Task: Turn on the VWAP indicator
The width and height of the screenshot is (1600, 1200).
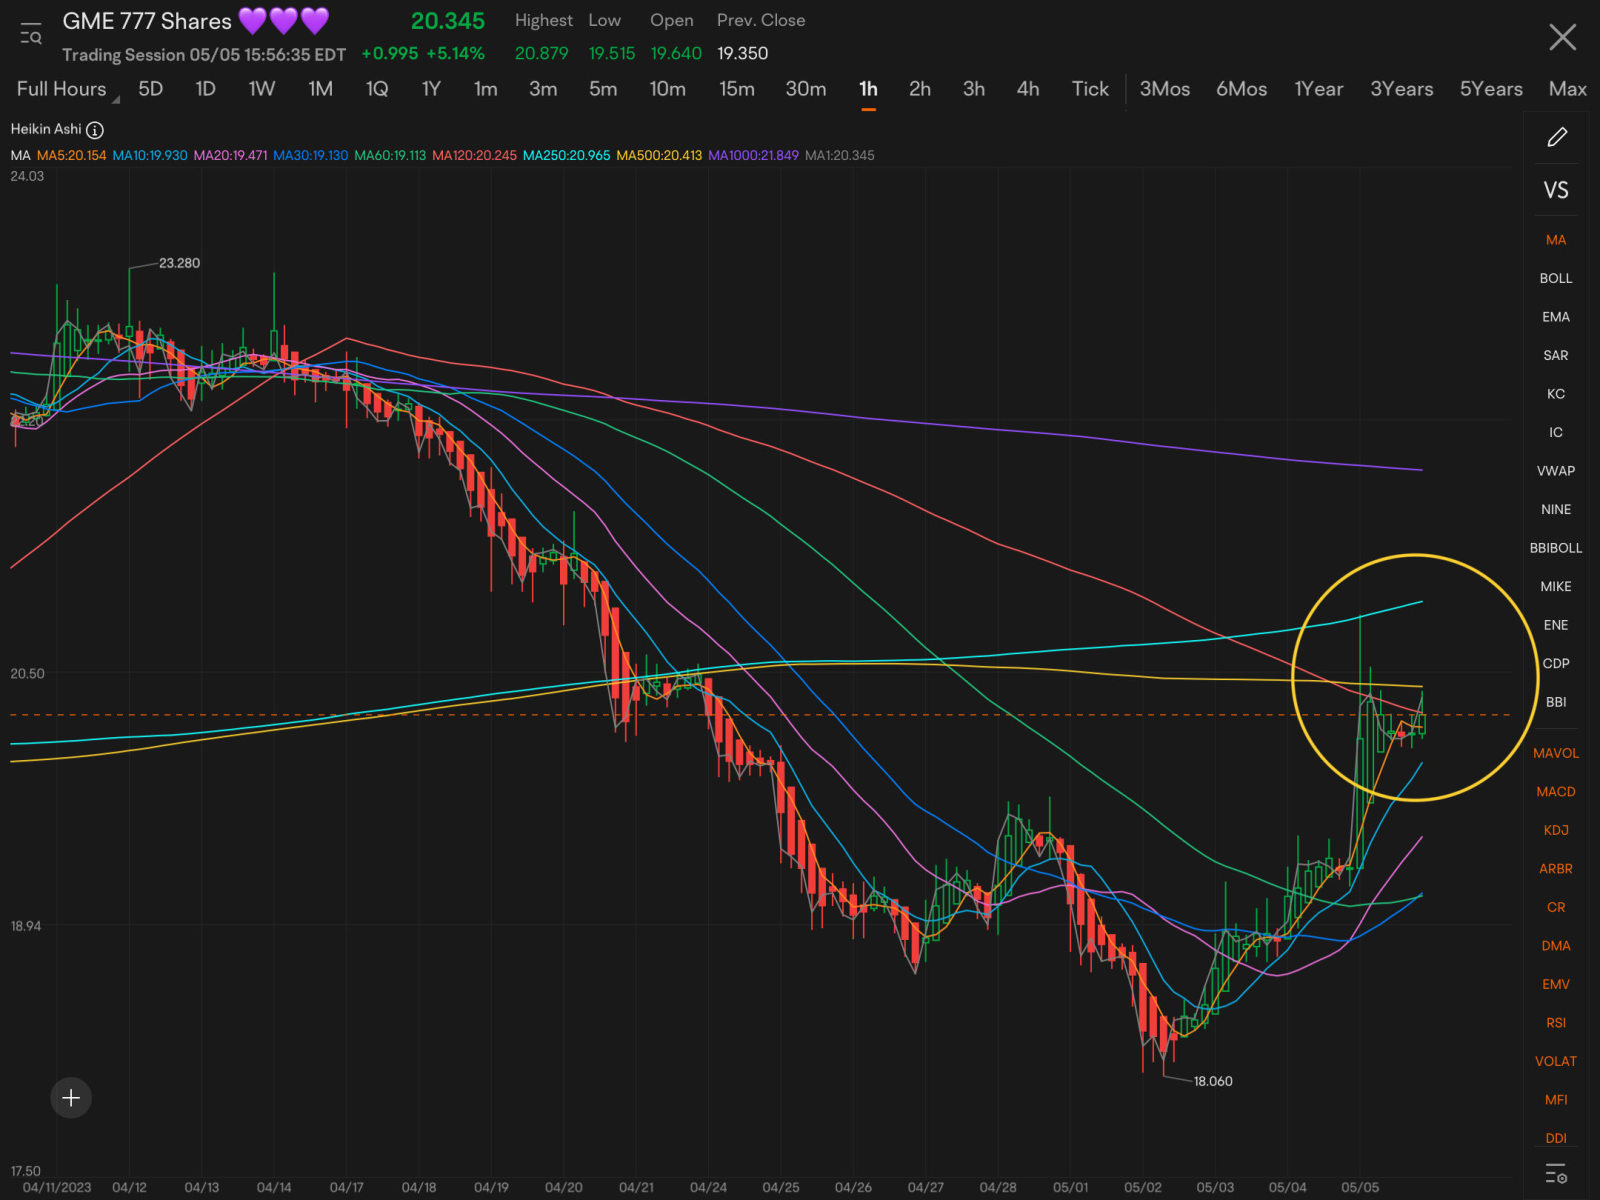Action: (1556, 471)
